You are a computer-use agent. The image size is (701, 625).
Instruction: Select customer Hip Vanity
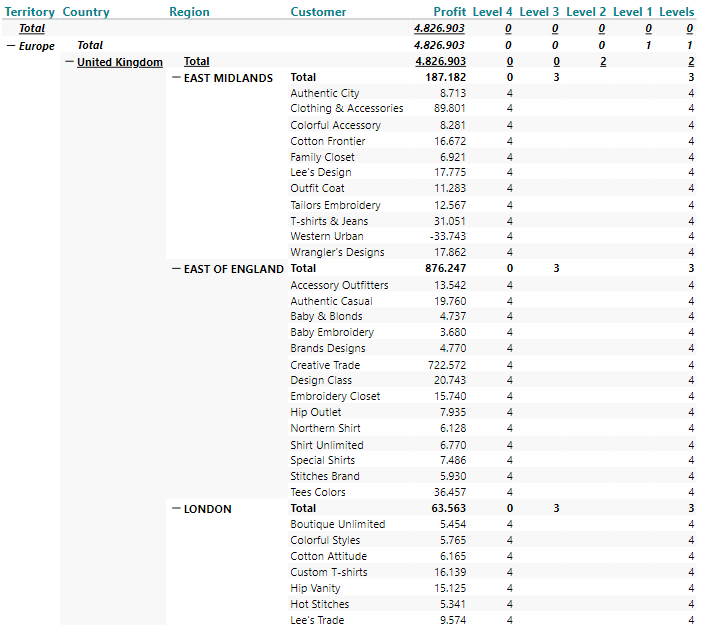[315, 588]
